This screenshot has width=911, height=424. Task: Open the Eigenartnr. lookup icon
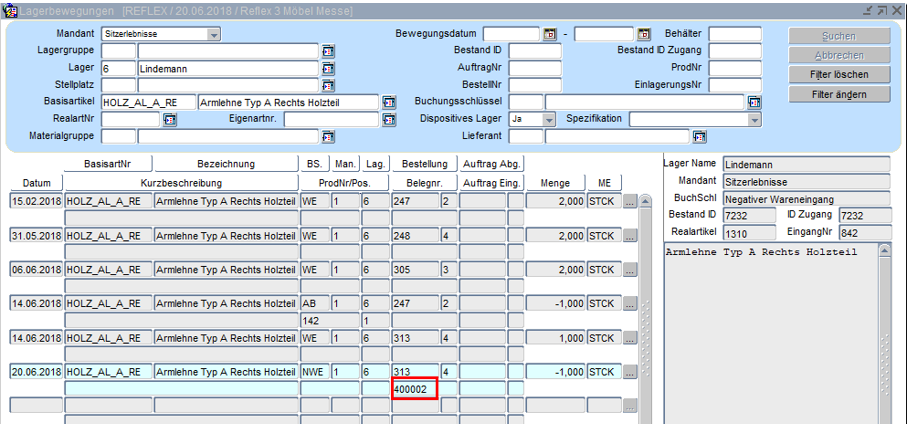point(389,119)
